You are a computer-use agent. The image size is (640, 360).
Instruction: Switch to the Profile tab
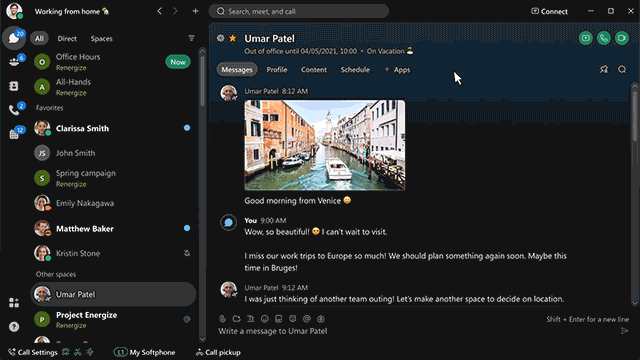277,70
